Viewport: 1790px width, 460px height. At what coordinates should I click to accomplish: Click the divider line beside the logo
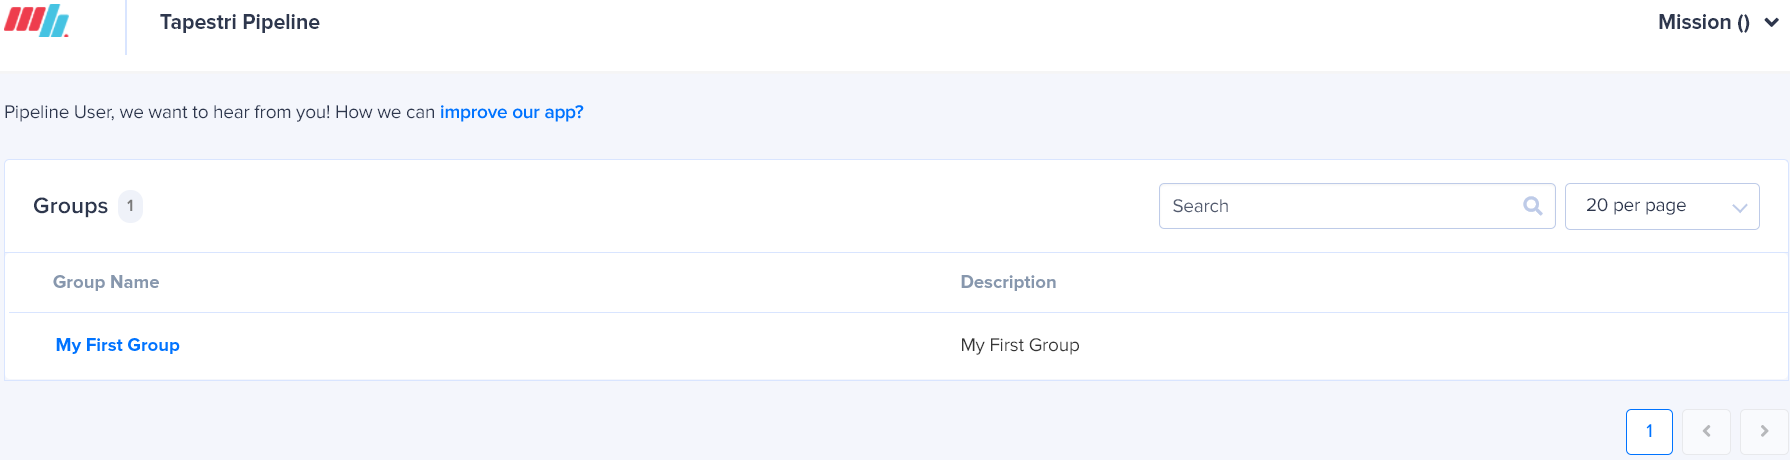[126, 27]
